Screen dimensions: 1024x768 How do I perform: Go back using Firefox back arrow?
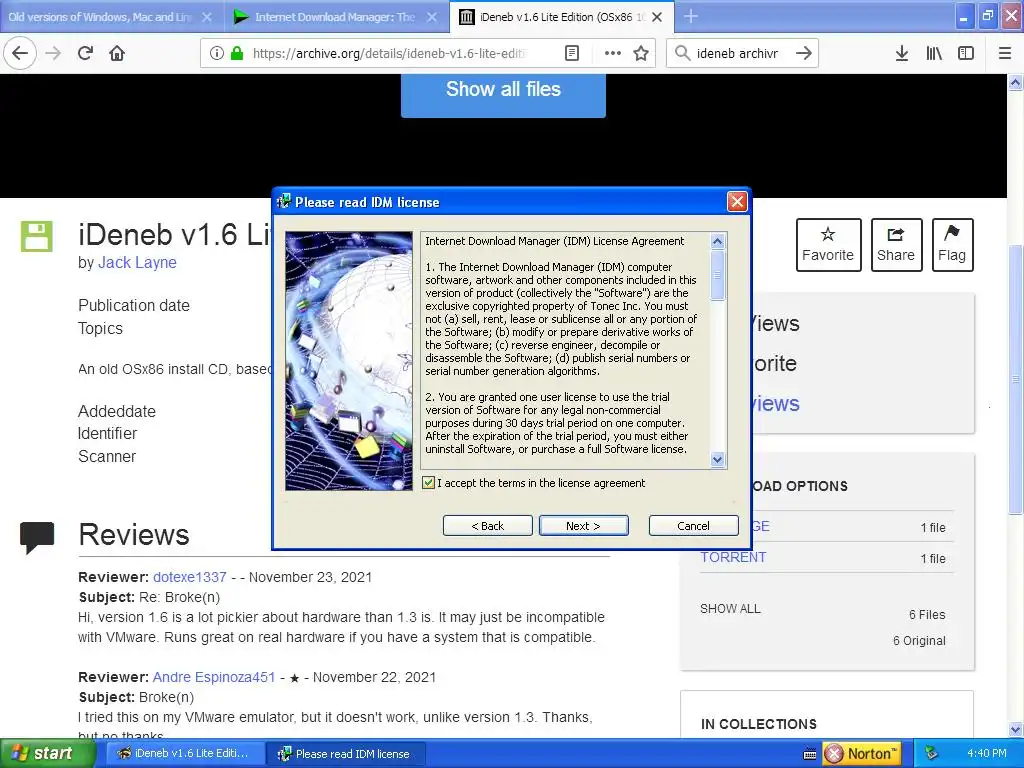point(20,53)
